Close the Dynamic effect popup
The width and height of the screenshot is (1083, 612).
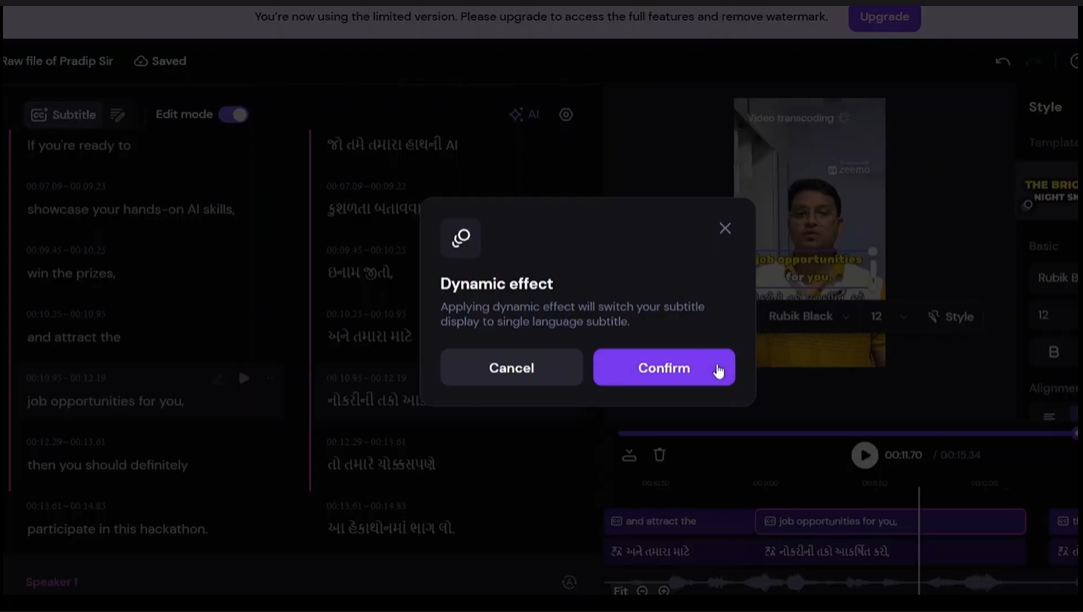(725, 228)
